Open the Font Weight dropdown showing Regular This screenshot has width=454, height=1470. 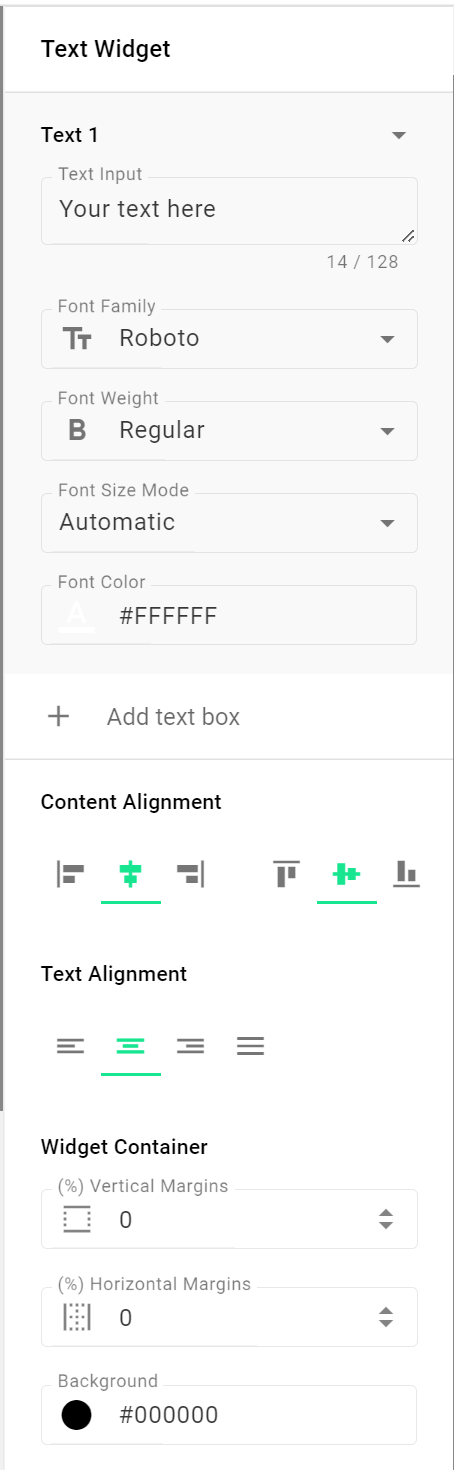tap(229, 431)
